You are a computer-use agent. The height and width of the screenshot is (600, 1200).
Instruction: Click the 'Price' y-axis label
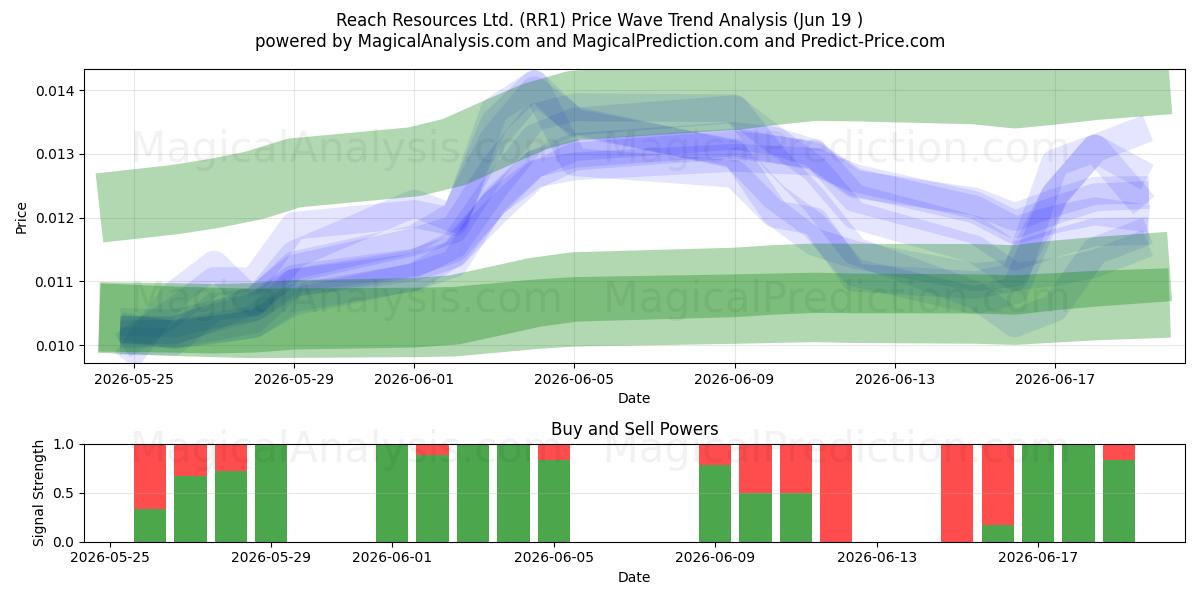coord(22,216)
